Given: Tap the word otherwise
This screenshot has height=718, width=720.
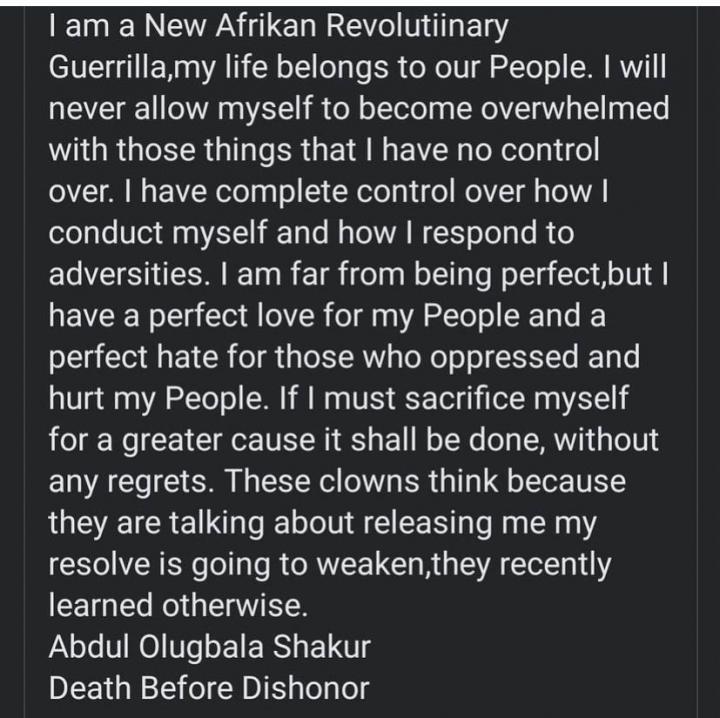Looking at the screenshot, I should point(234,605).
